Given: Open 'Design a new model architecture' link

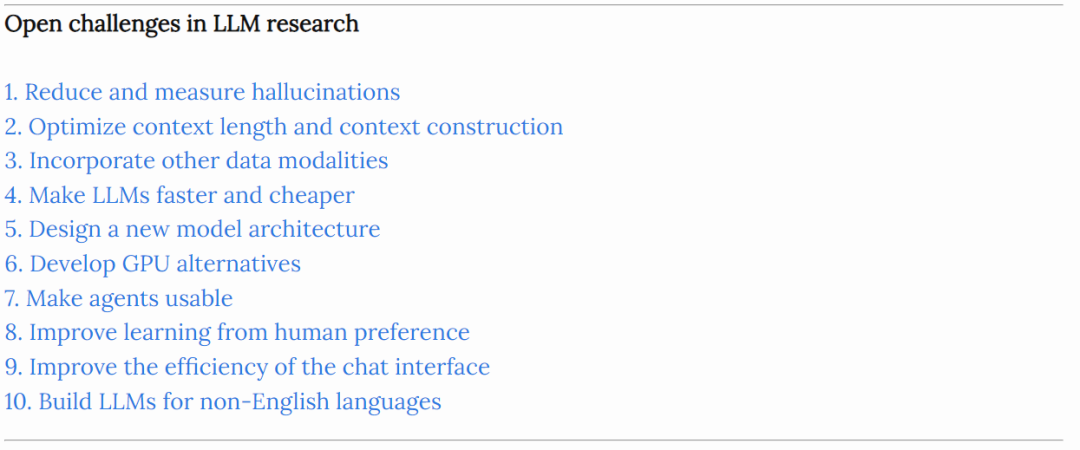Looking at the screenshot, I should click(192, 229).
